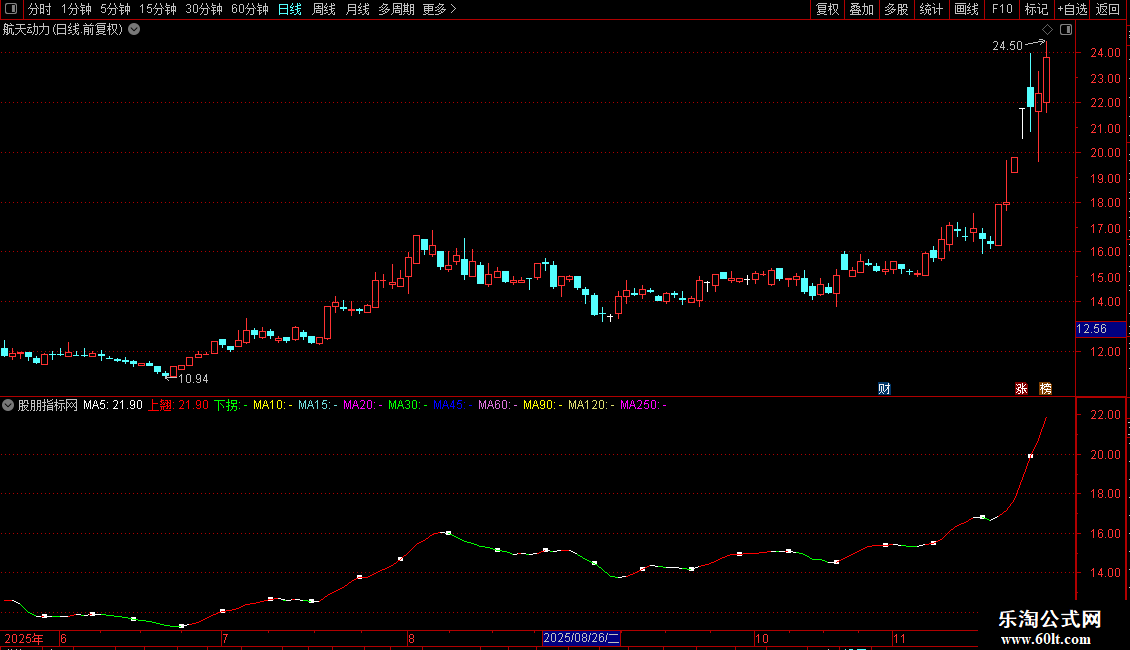
Task: Click the 航天动力(日线.前复权) chart title
Action: coord(63,30)
